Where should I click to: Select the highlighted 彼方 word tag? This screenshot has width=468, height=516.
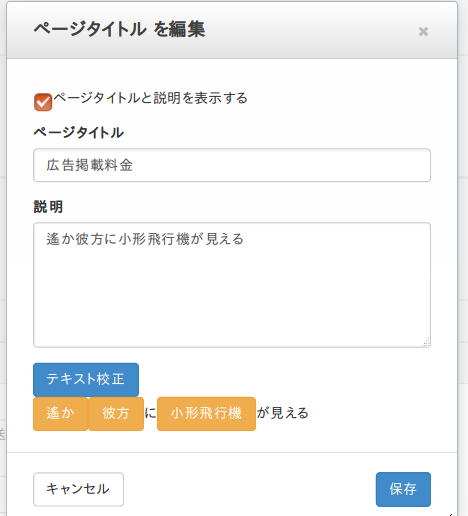(x=116, y=414)
